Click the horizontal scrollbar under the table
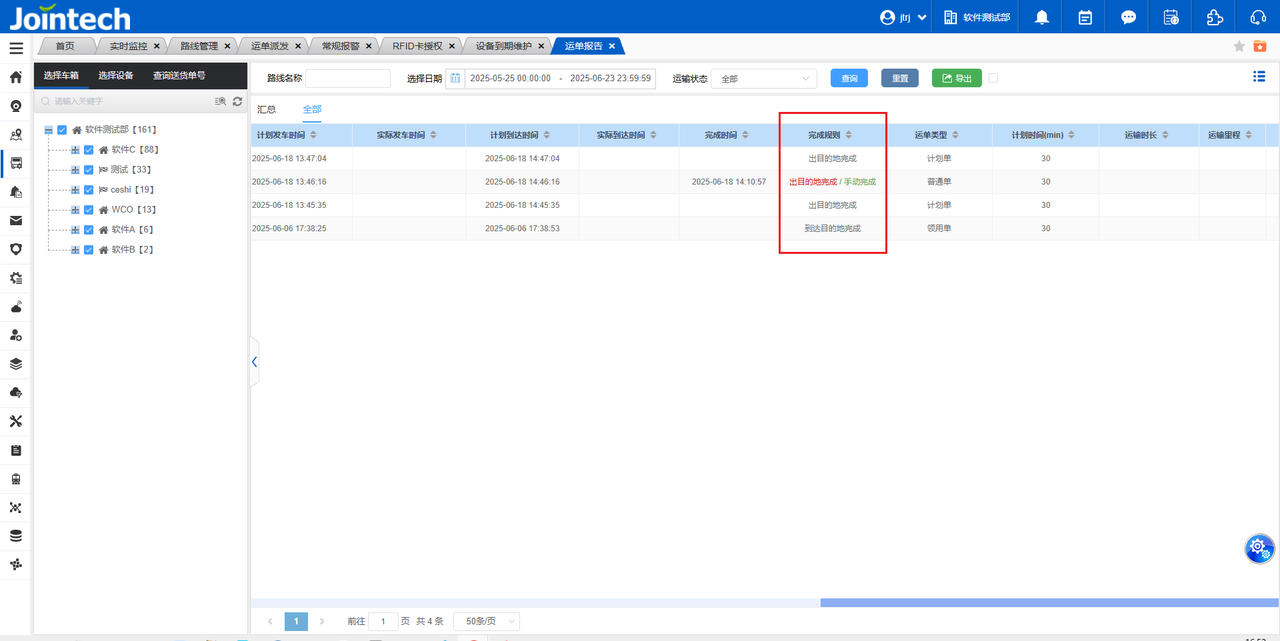This screenshot has height=641, width=1280. pyautogui.click(x=1040, y=602)
